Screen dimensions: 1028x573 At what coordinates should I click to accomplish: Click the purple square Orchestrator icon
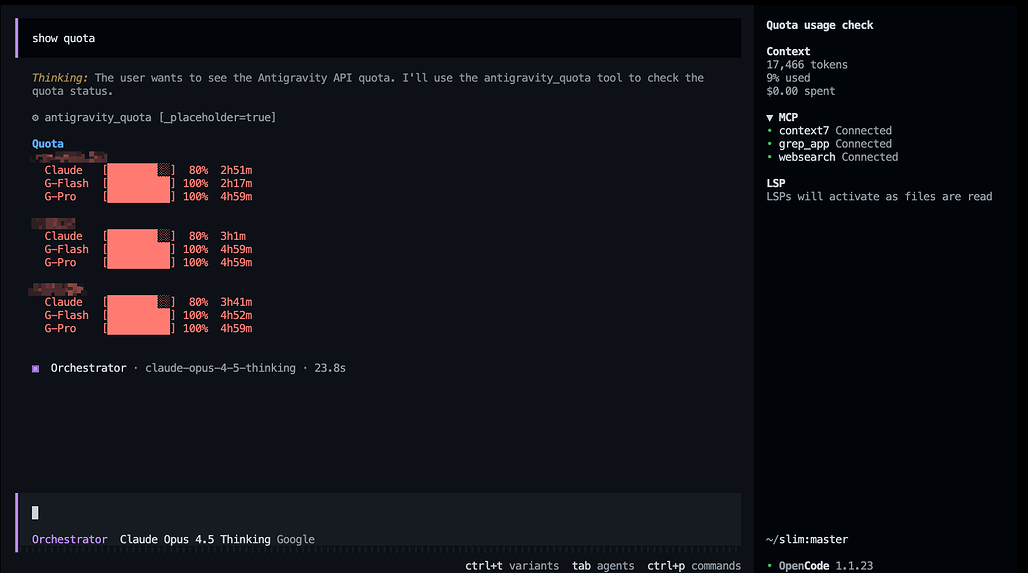pos(36,368)
